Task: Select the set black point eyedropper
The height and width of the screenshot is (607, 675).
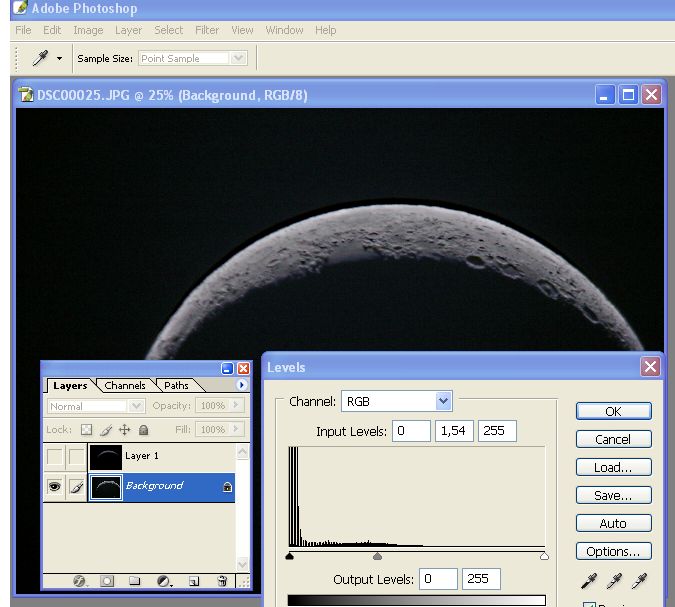Action: (589, 581)
